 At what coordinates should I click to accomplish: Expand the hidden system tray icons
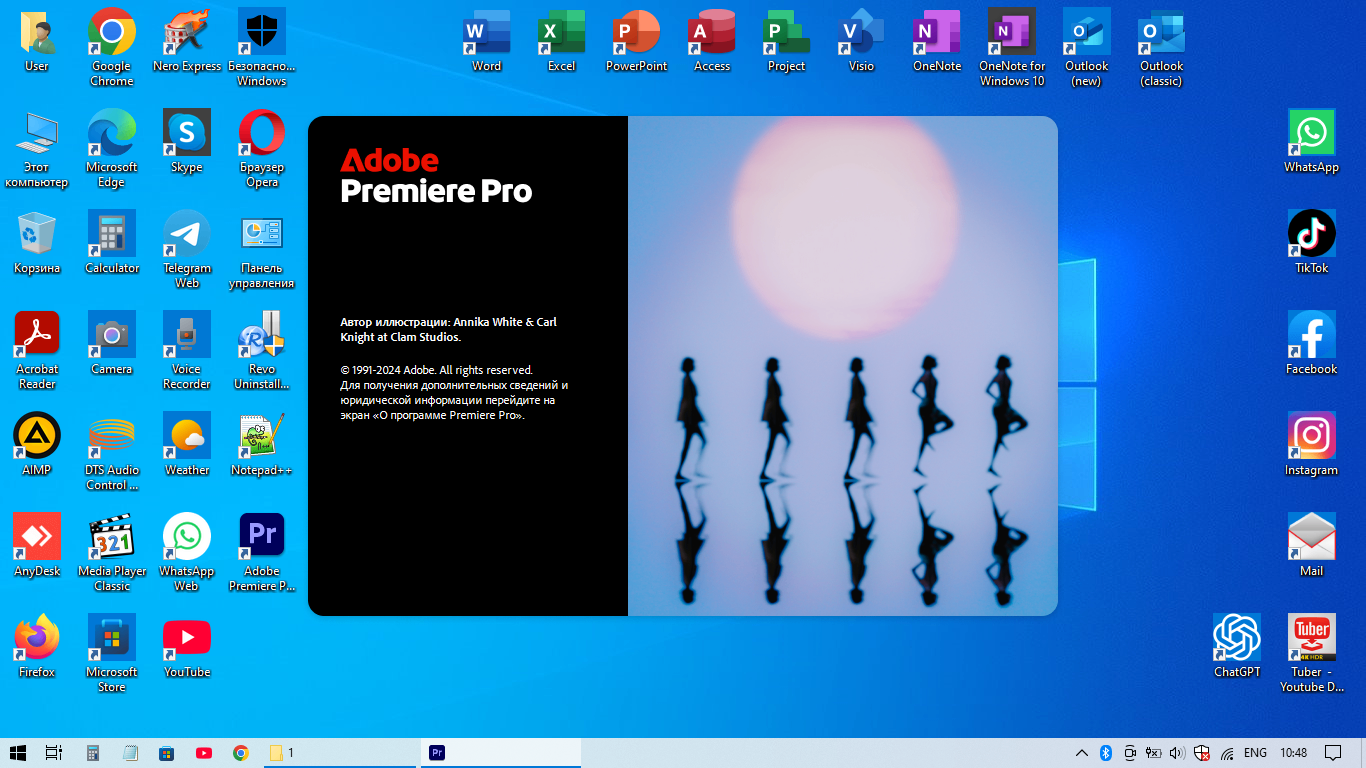click(x=1082, y=753)
